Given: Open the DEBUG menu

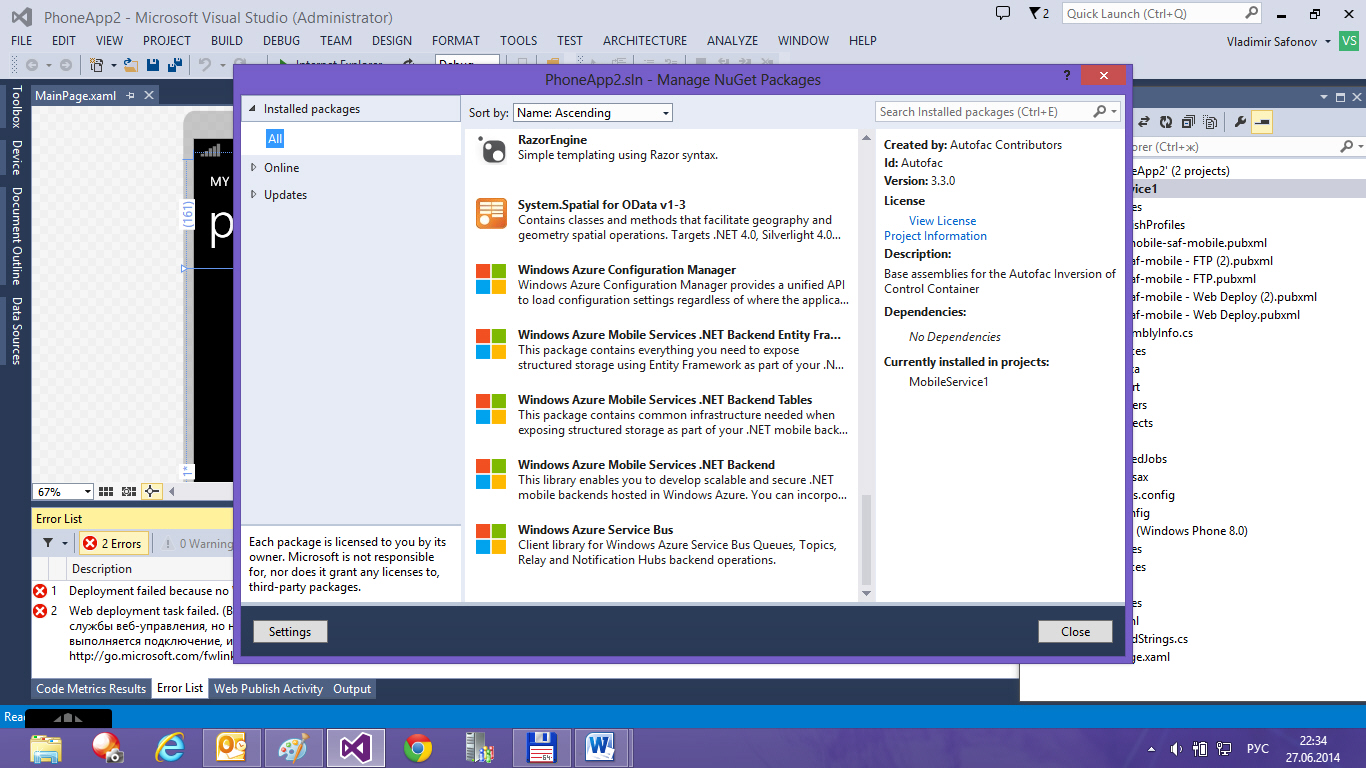Looking at the screenshot, I should tap(281, 41).
